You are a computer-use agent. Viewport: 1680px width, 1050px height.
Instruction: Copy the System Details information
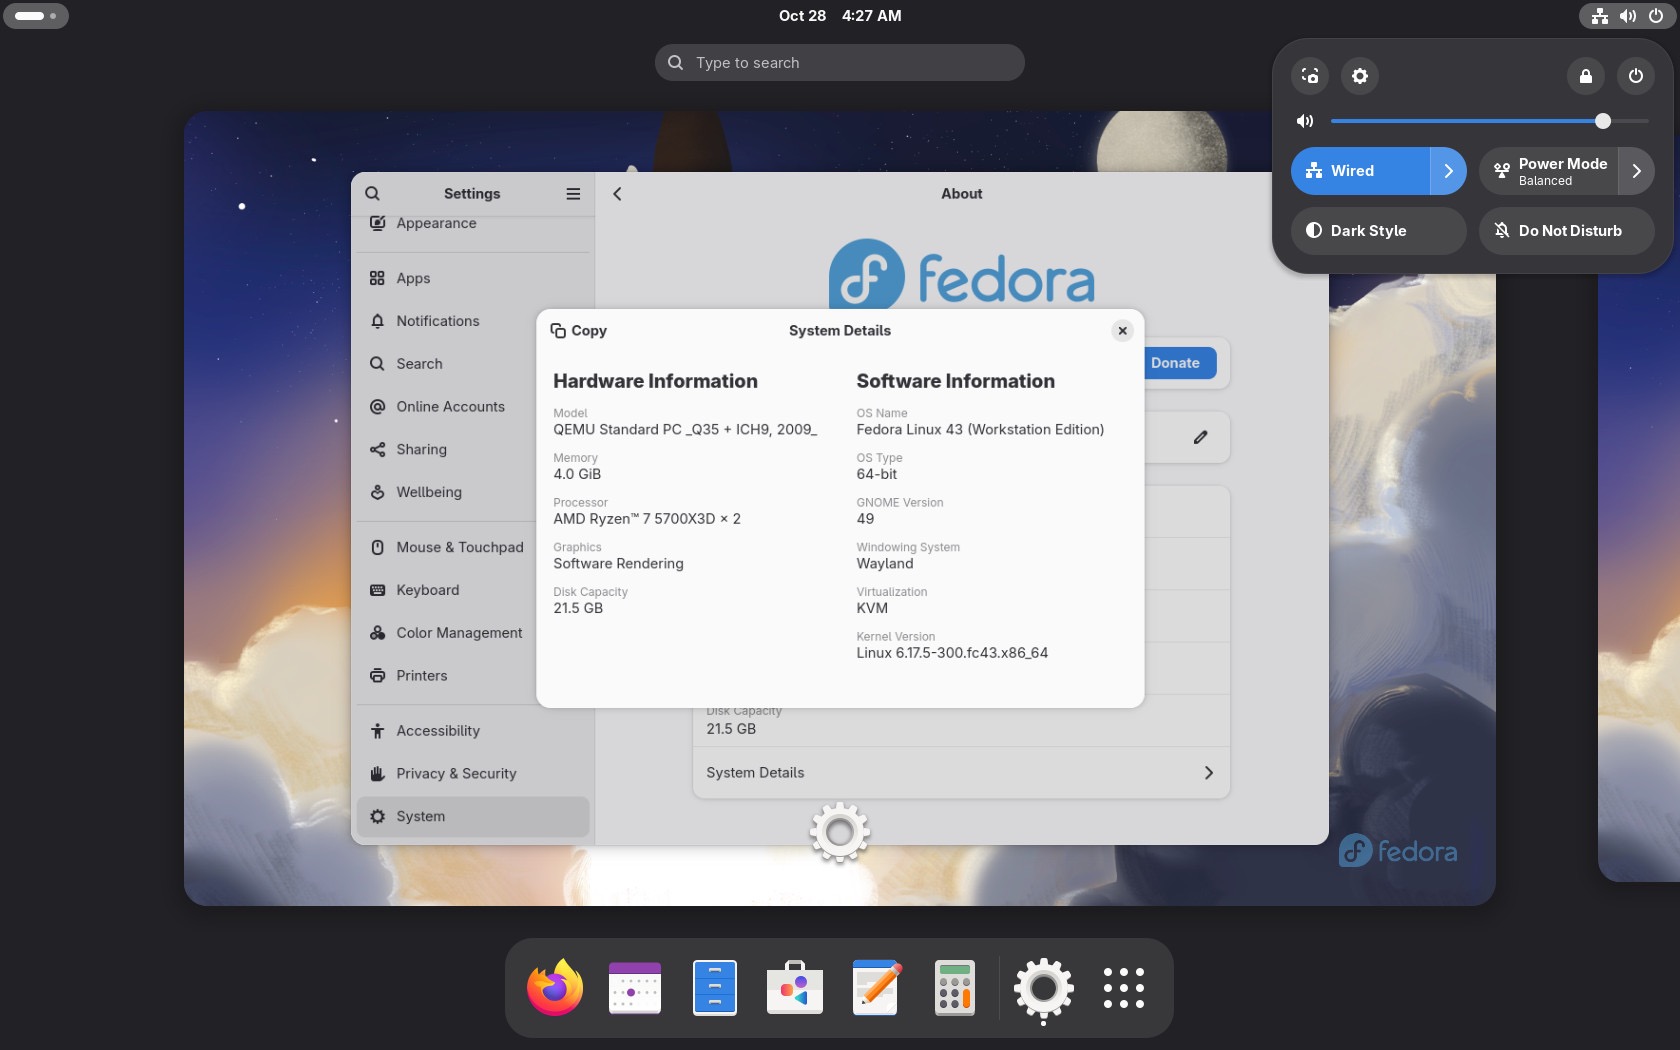click(x=579, y=330)
